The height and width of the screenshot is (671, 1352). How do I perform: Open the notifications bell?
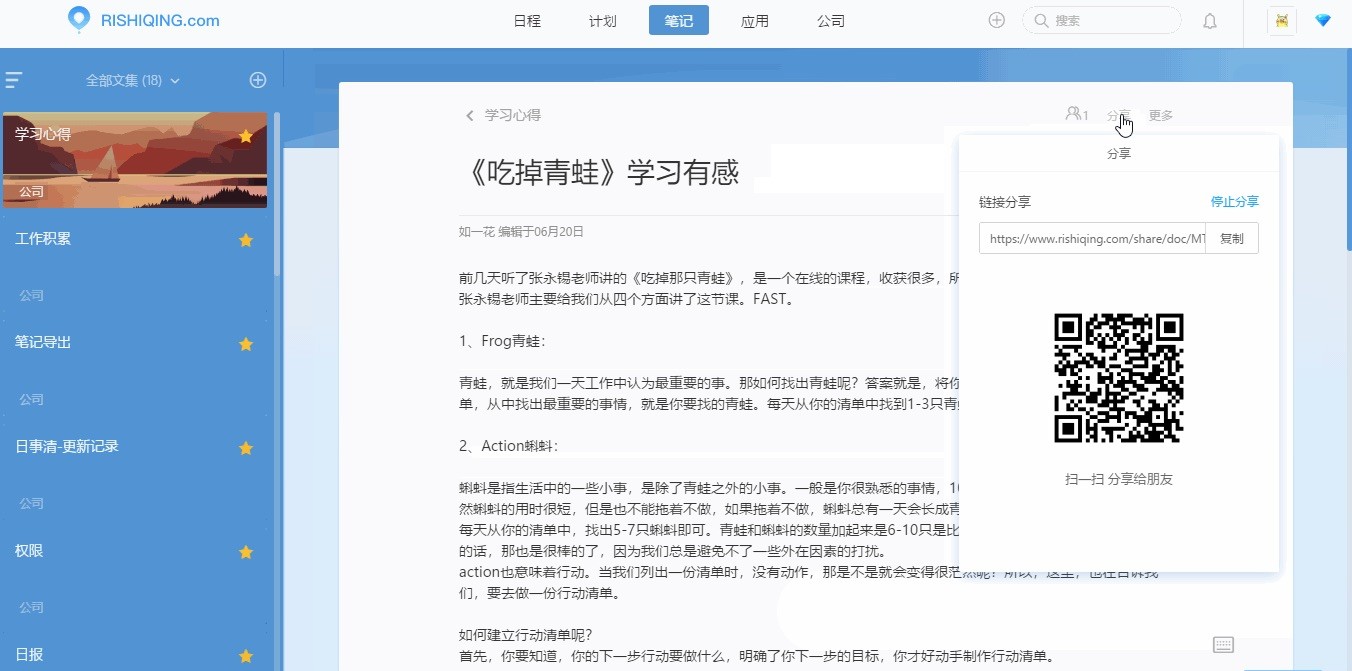click(1210, 21)
